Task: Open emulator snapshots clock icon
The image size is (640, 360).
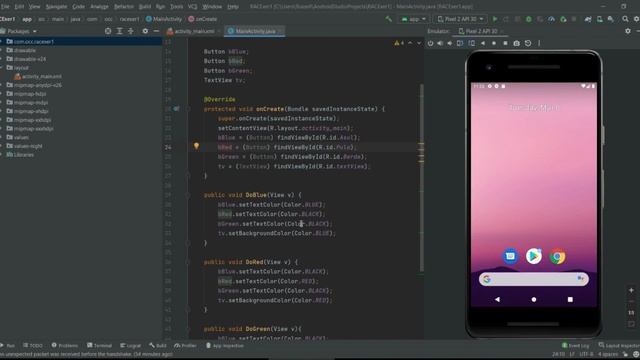Action: [528, 43]
